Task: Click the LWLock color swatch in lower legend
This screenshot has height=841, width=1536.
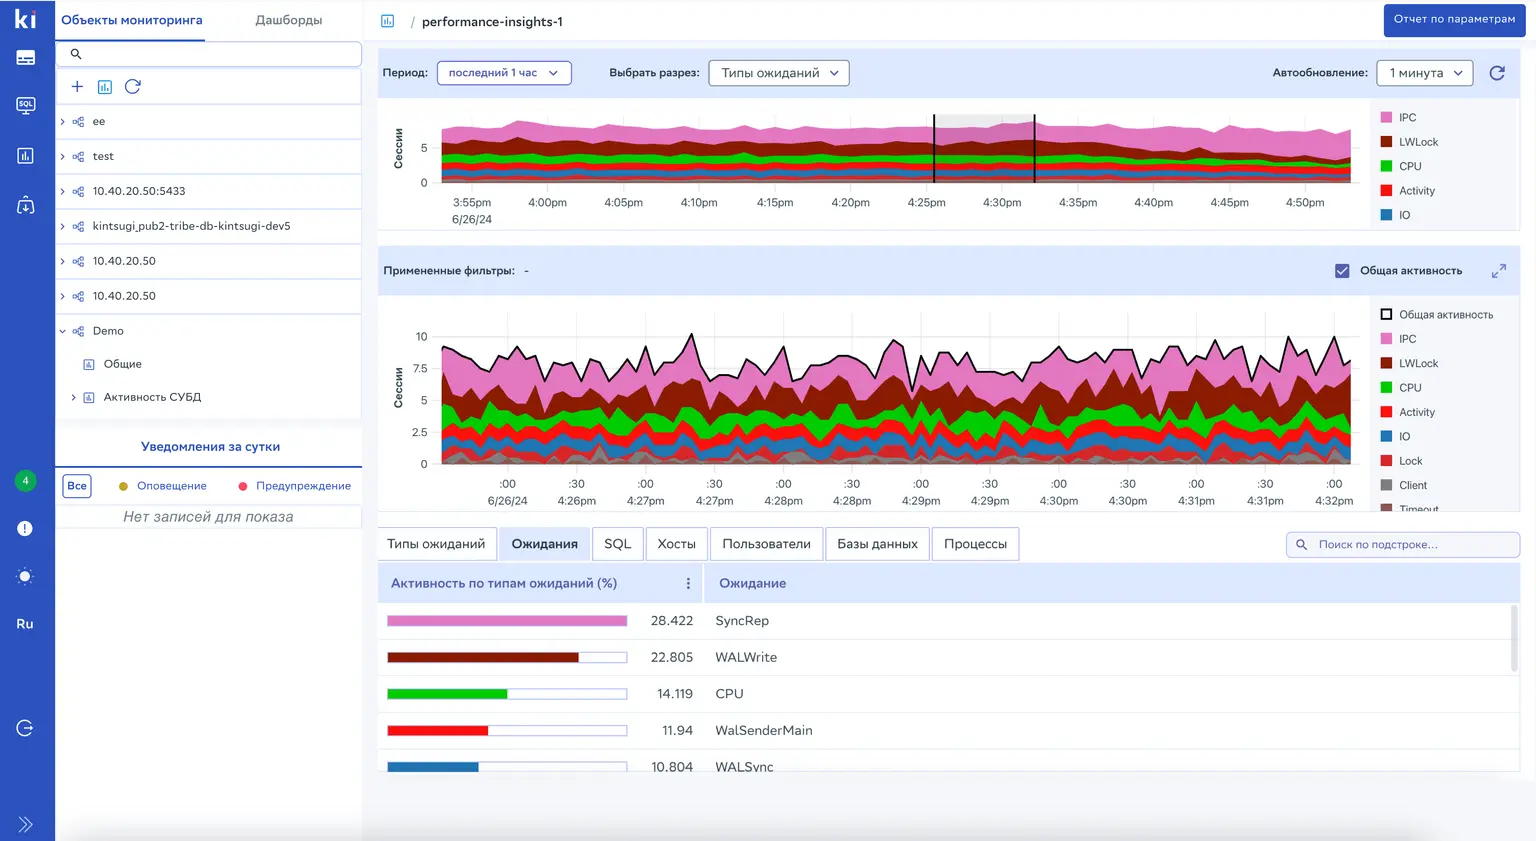Action: point(1386,363)
